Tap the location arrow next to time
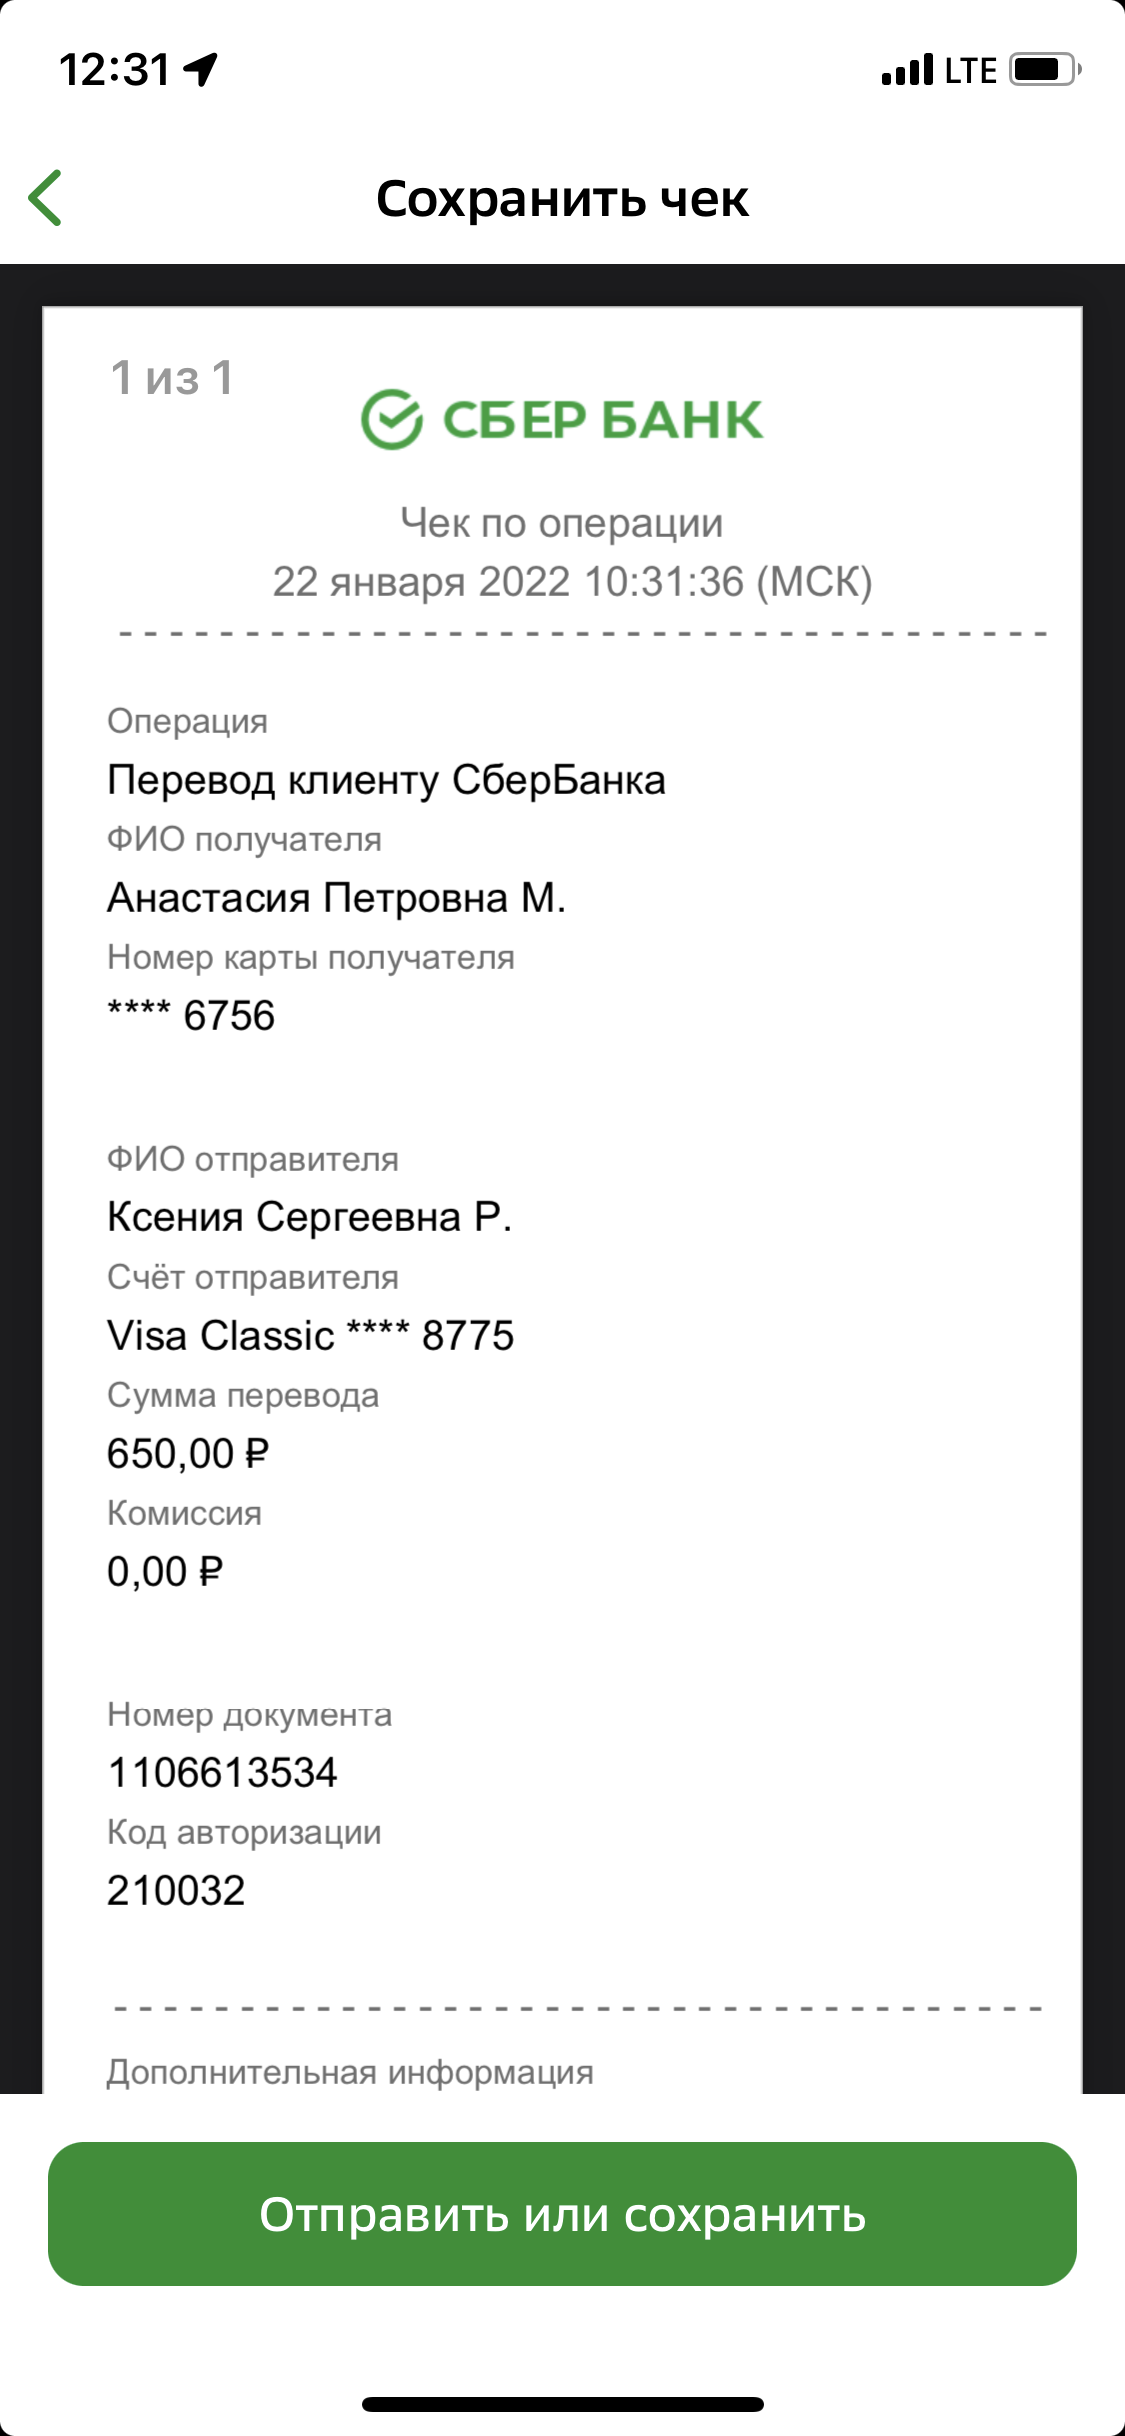This screenshot has width=1125, height=2436. tap(201, 70)
